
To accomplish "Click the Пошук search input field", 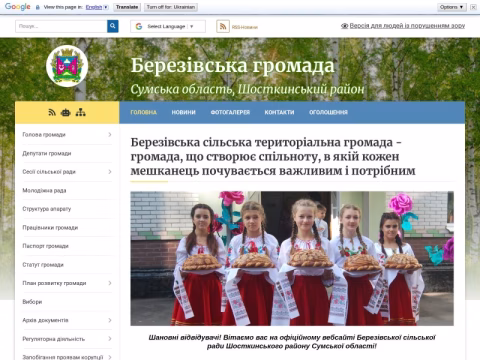I will (x=61, y=26).
